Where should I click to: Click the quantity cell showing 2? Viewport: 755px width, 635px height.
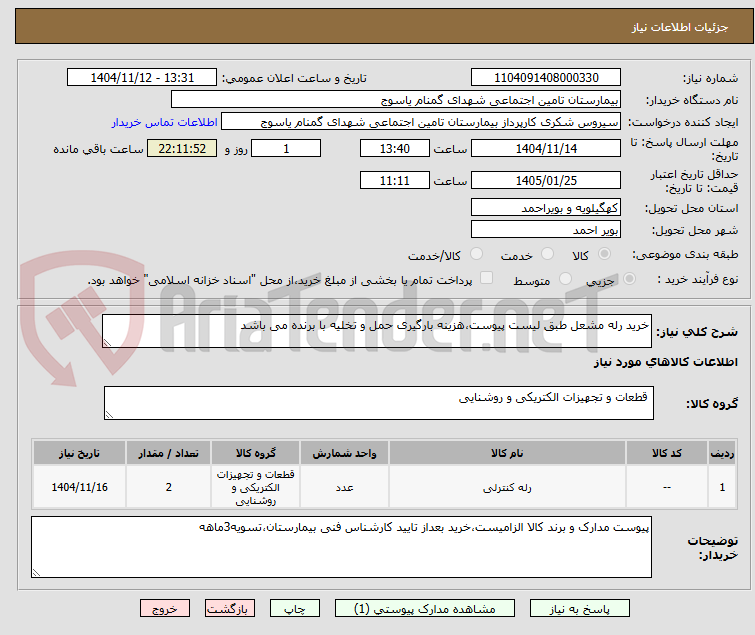168,487
